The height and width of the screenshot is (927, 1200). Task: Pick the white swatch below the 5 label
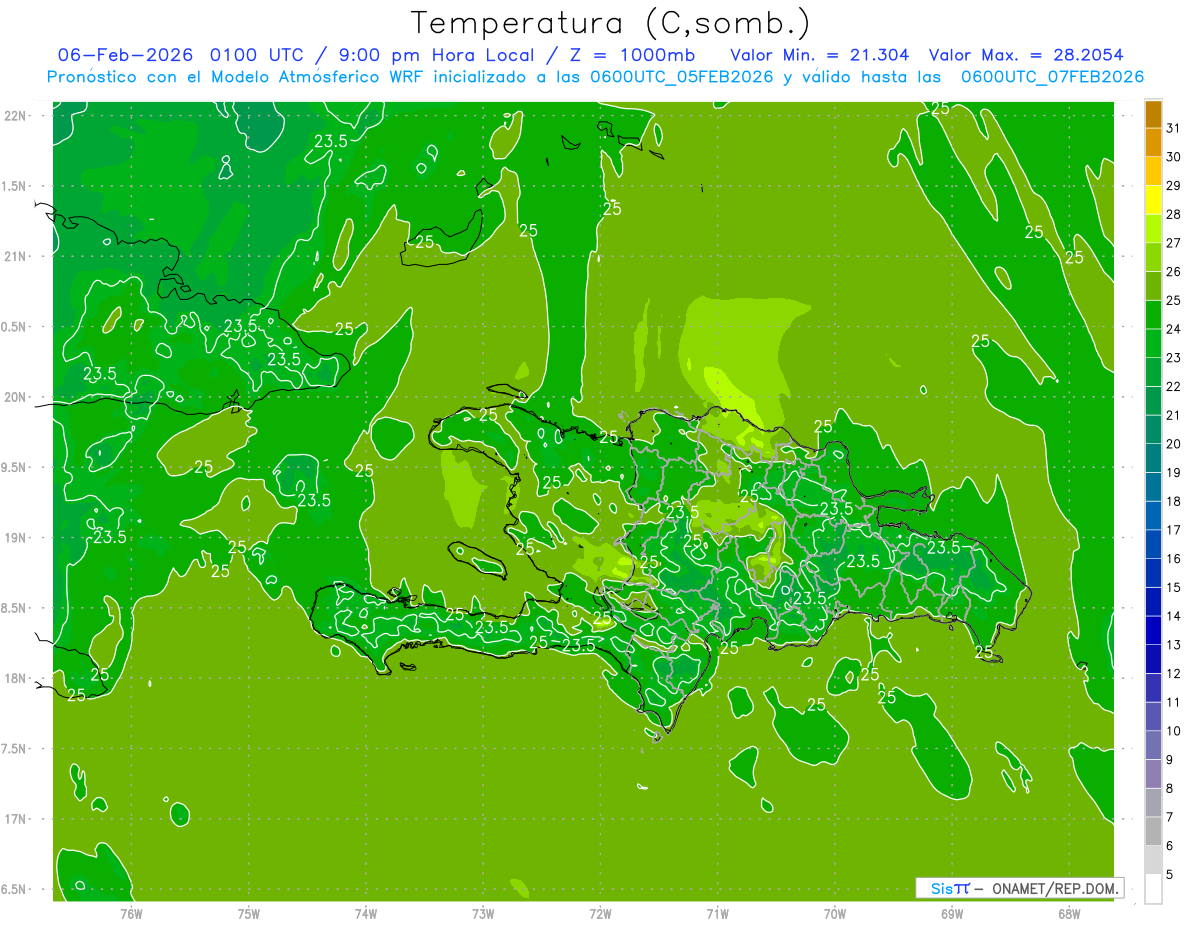tap(1153, 889)
